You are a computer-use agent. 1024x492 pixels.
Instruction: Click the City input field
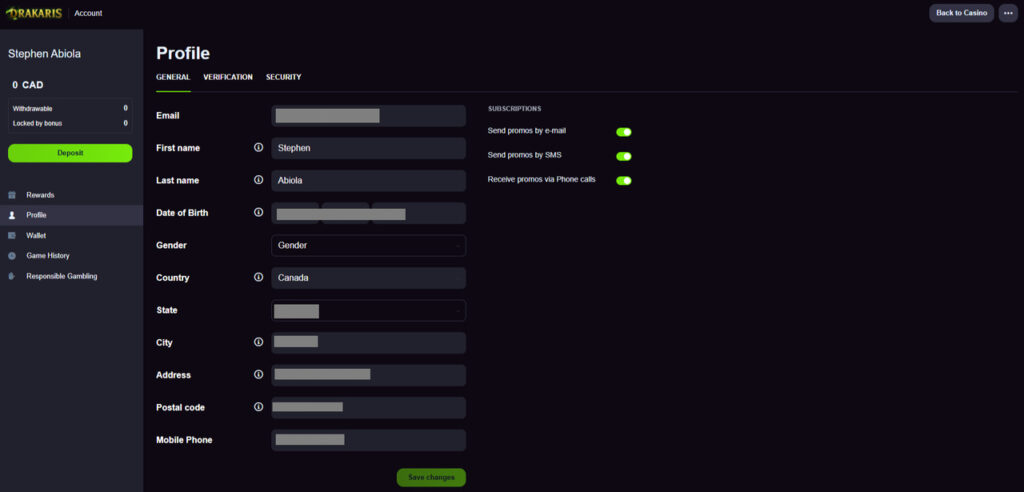(368, 343)
